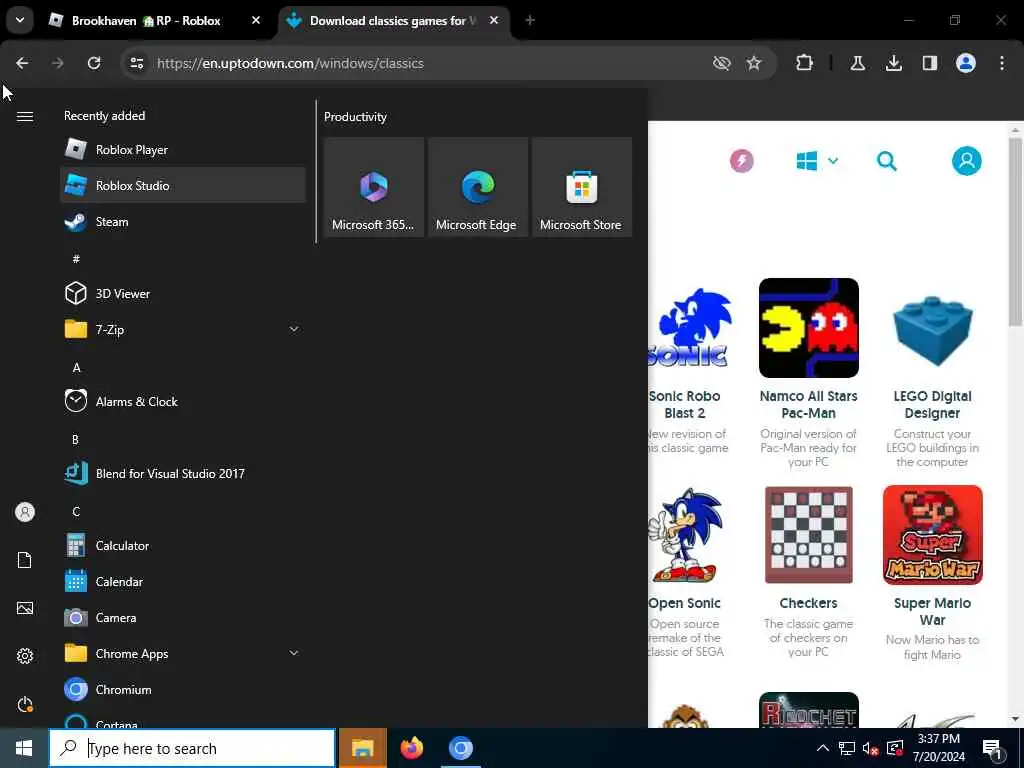Click the Super Mario War thumbnail
1024x768 pixels.
click(933, 535)
